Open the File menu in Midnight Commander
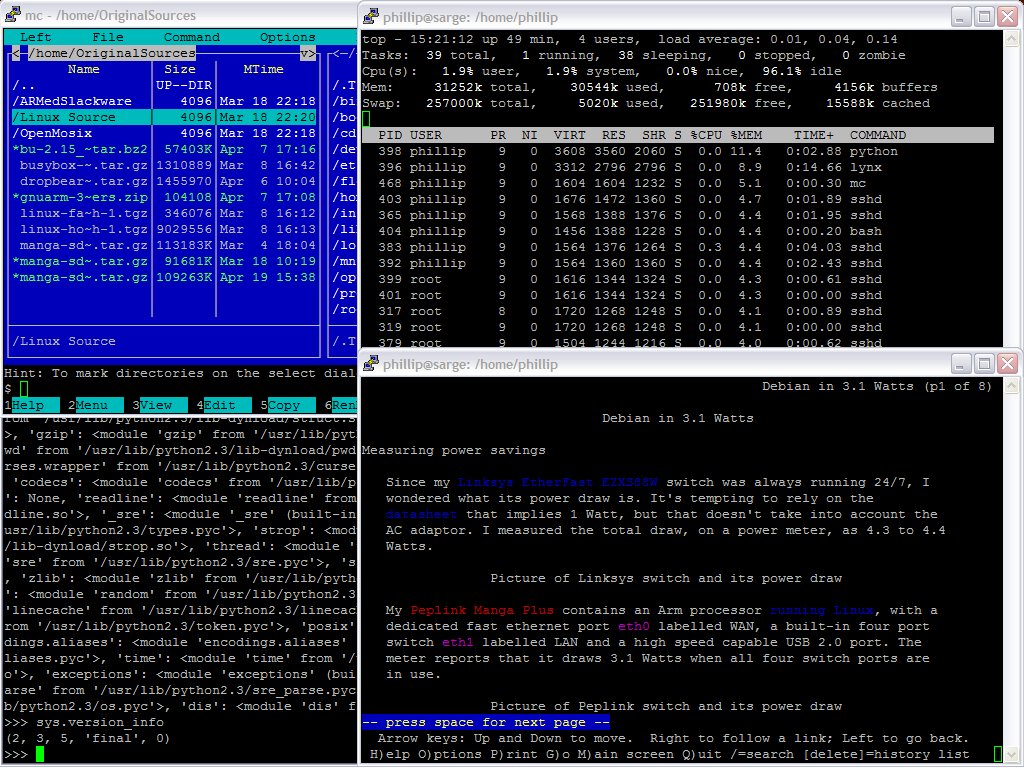 [x=108, y=37]
